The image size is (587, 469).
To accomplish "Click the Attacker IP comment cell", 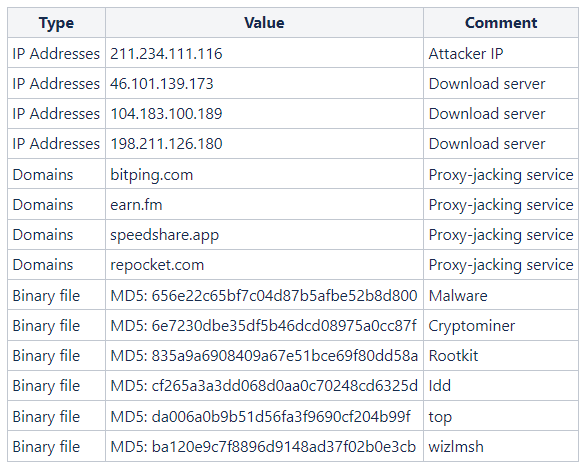I will [x=501, y=53].
